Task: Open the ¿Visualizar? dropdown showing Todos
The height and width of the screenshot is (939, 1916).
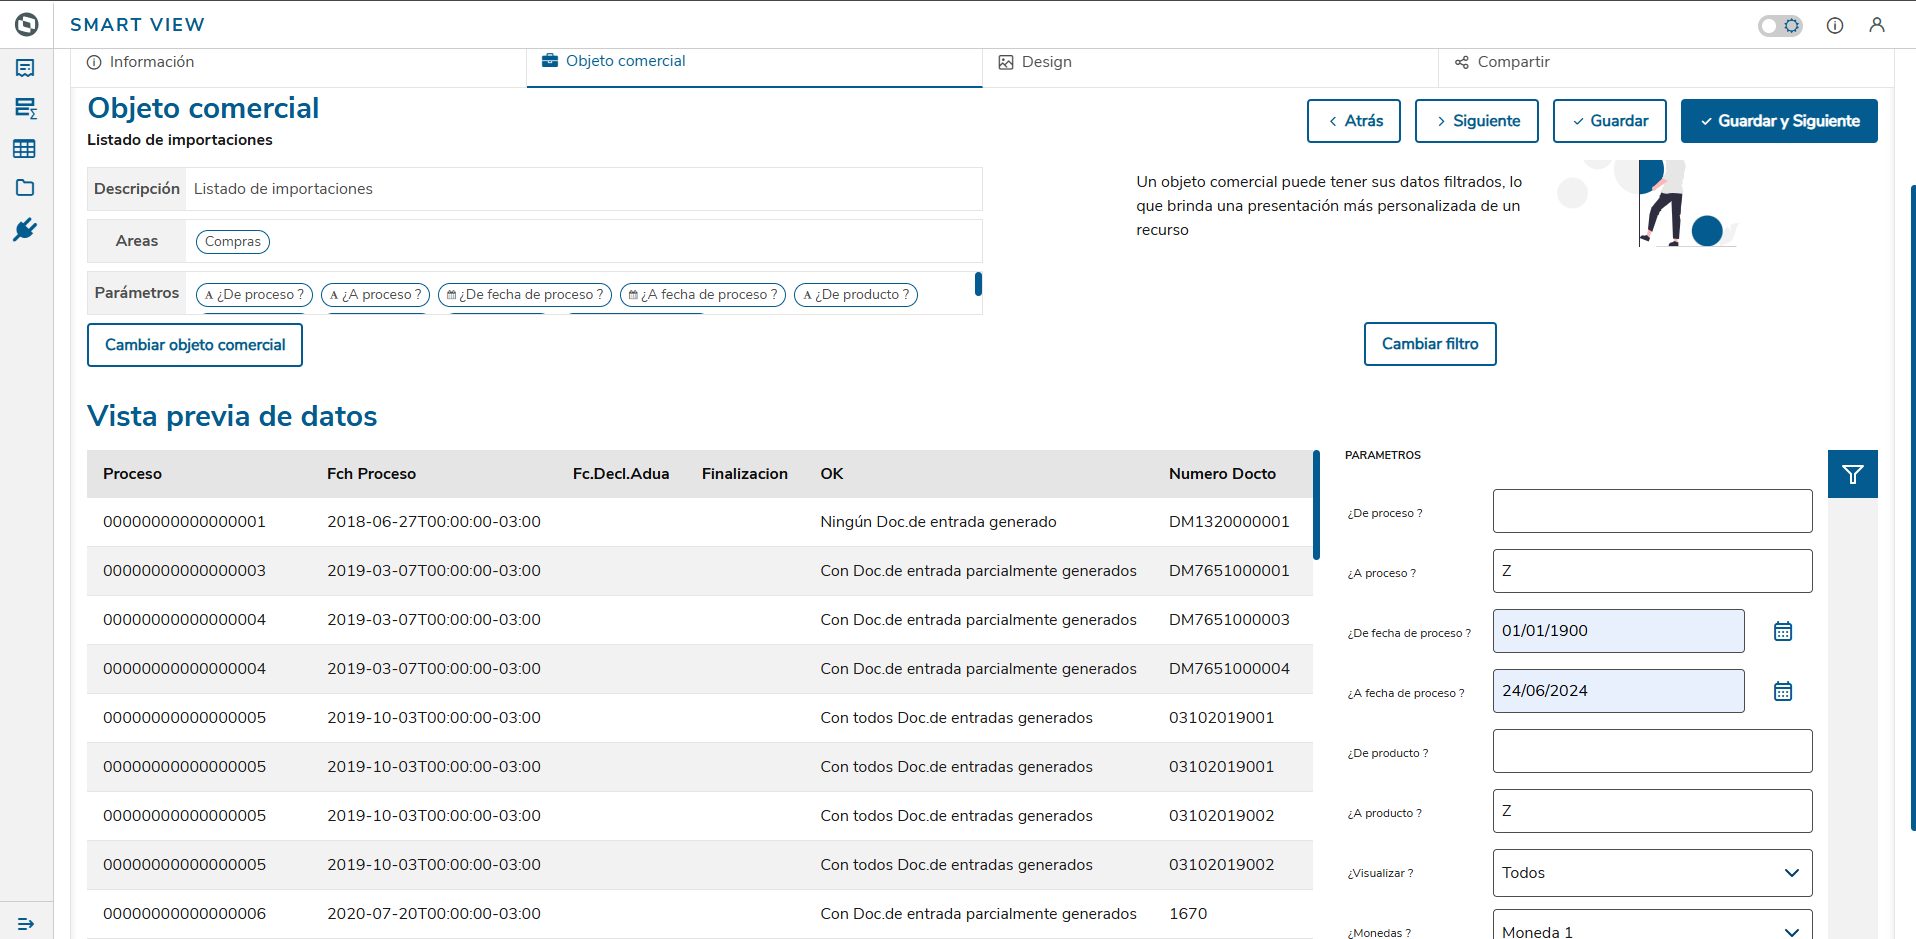Action: pos(1653,873)
